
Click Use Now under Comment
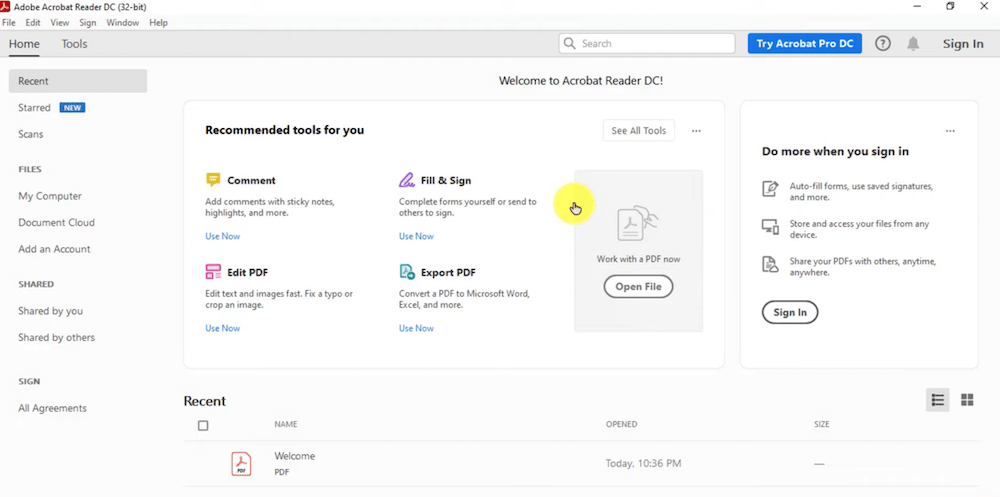point(223,236)
